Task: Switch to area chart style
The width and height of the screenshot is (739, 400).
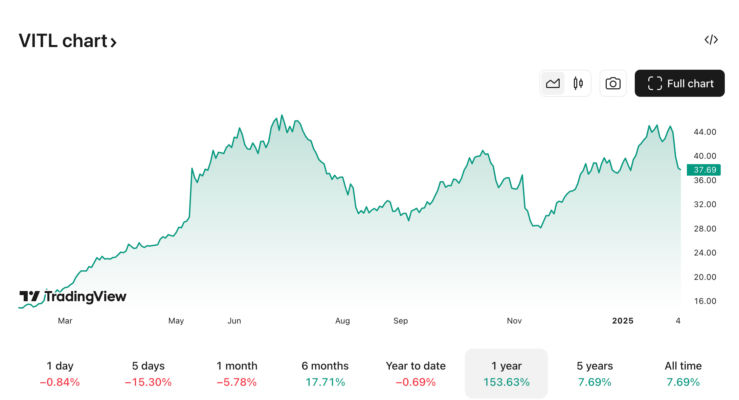Action: pyautogui.click(x=553, y=84)
